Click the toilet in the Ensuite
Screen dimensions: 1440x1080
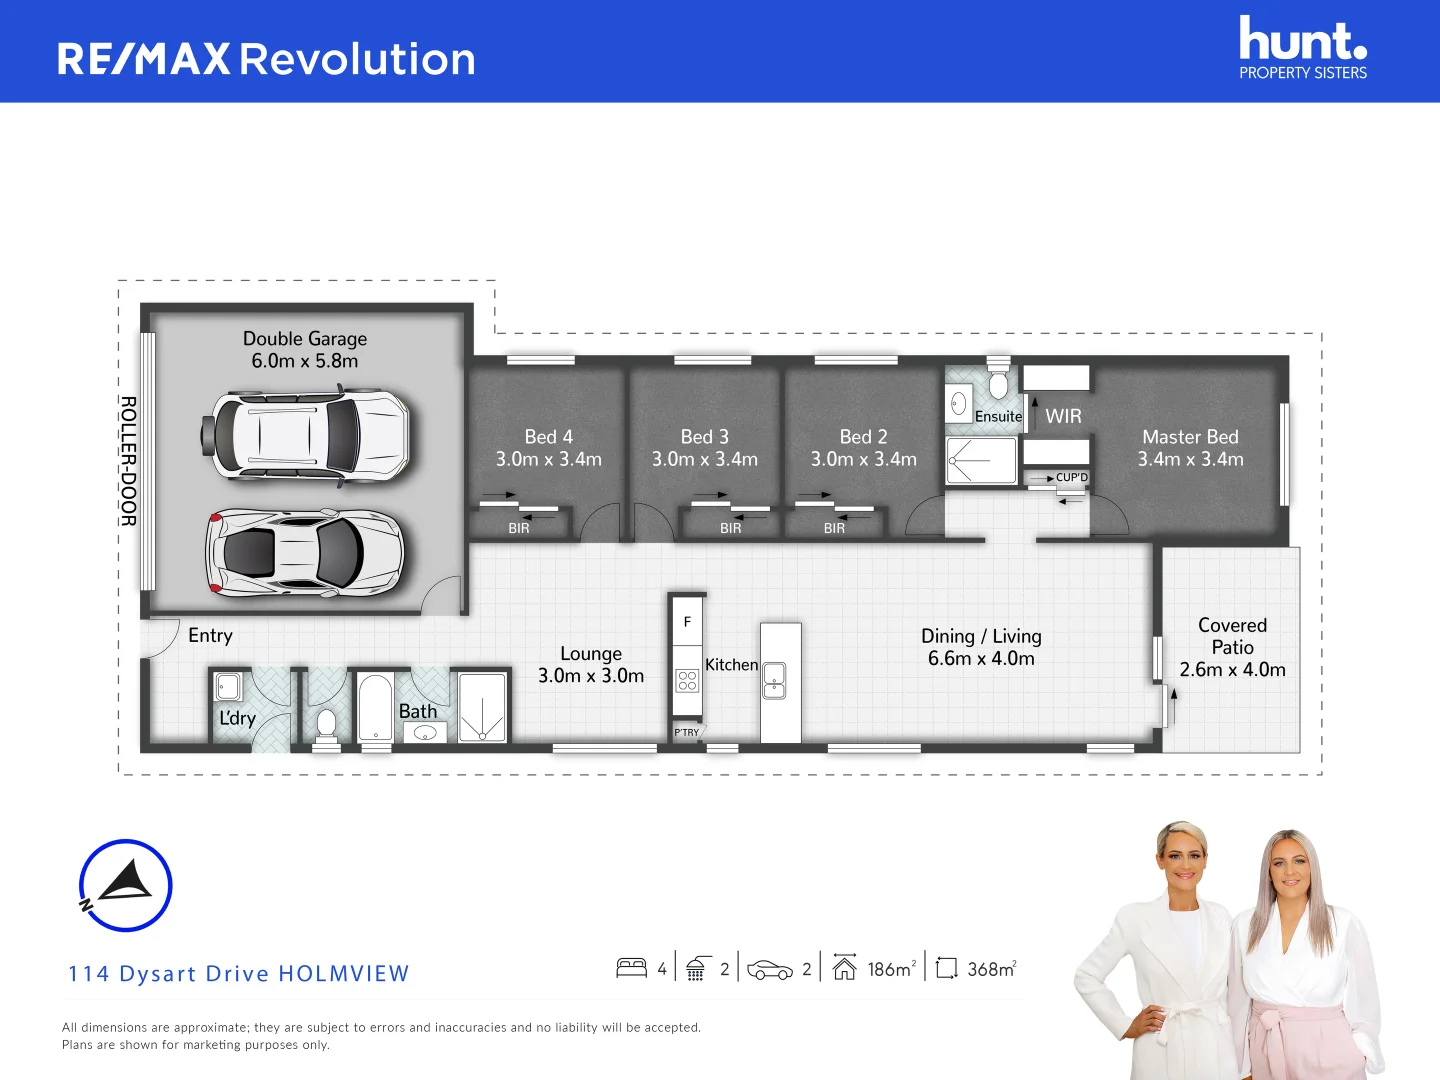click(x=998, y=384)
